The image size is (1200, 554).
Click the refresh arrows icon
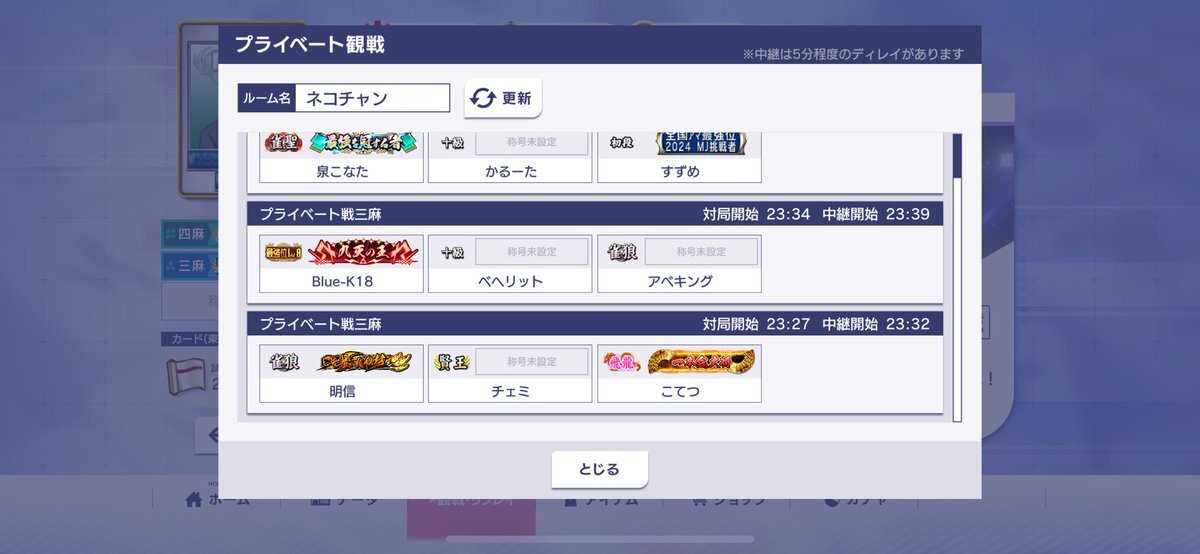pyautogui.click(x=483, y=98)
